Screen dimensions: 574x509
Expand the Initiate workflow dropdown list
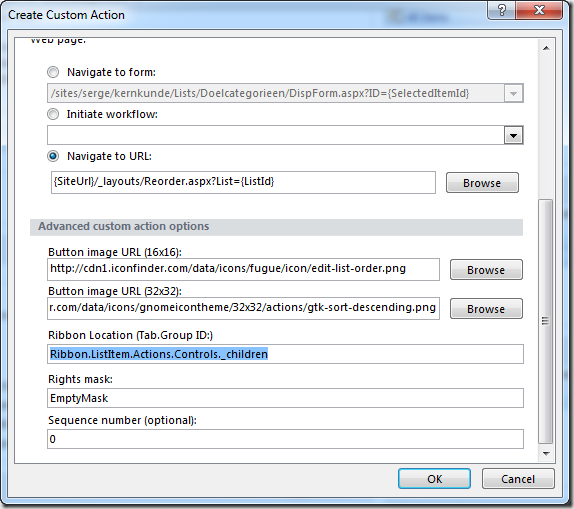click(514, 136)
